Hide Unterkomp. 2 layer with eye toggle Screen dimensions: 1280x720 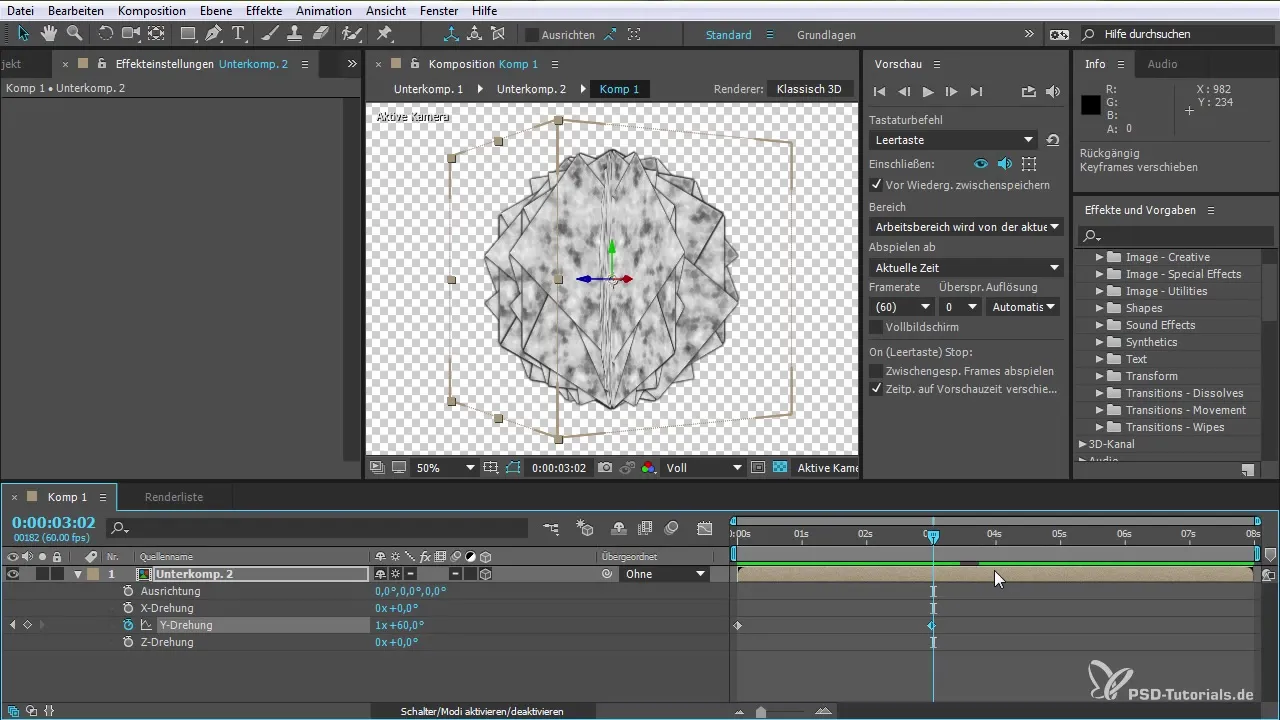13,574
